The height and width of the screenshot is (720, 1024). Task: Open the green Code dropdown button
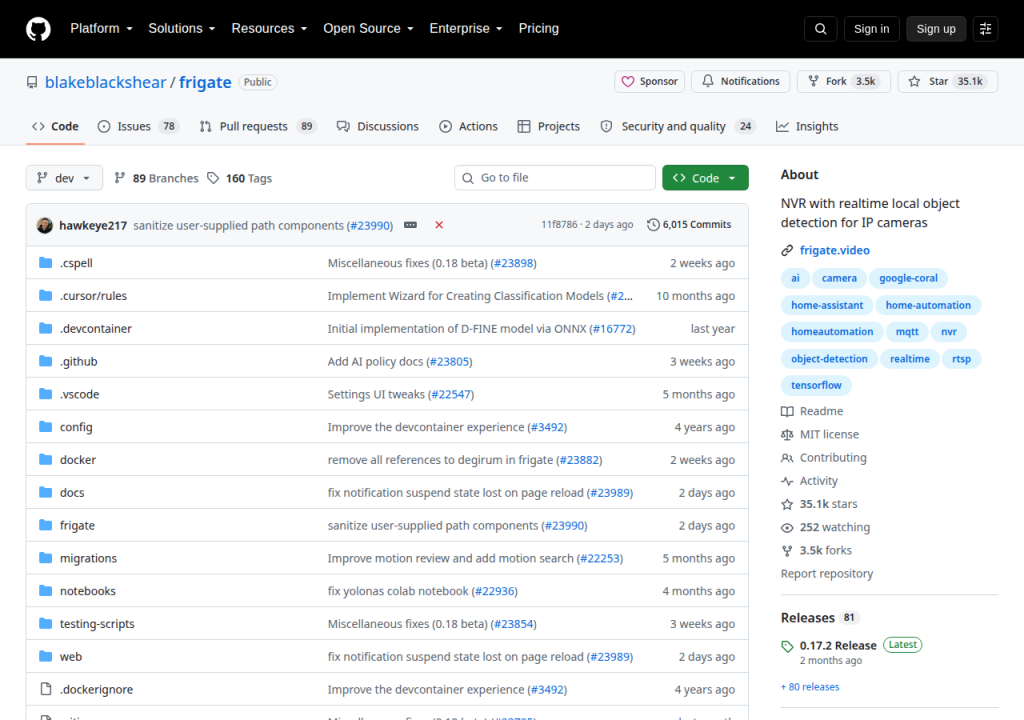(705, 178)
